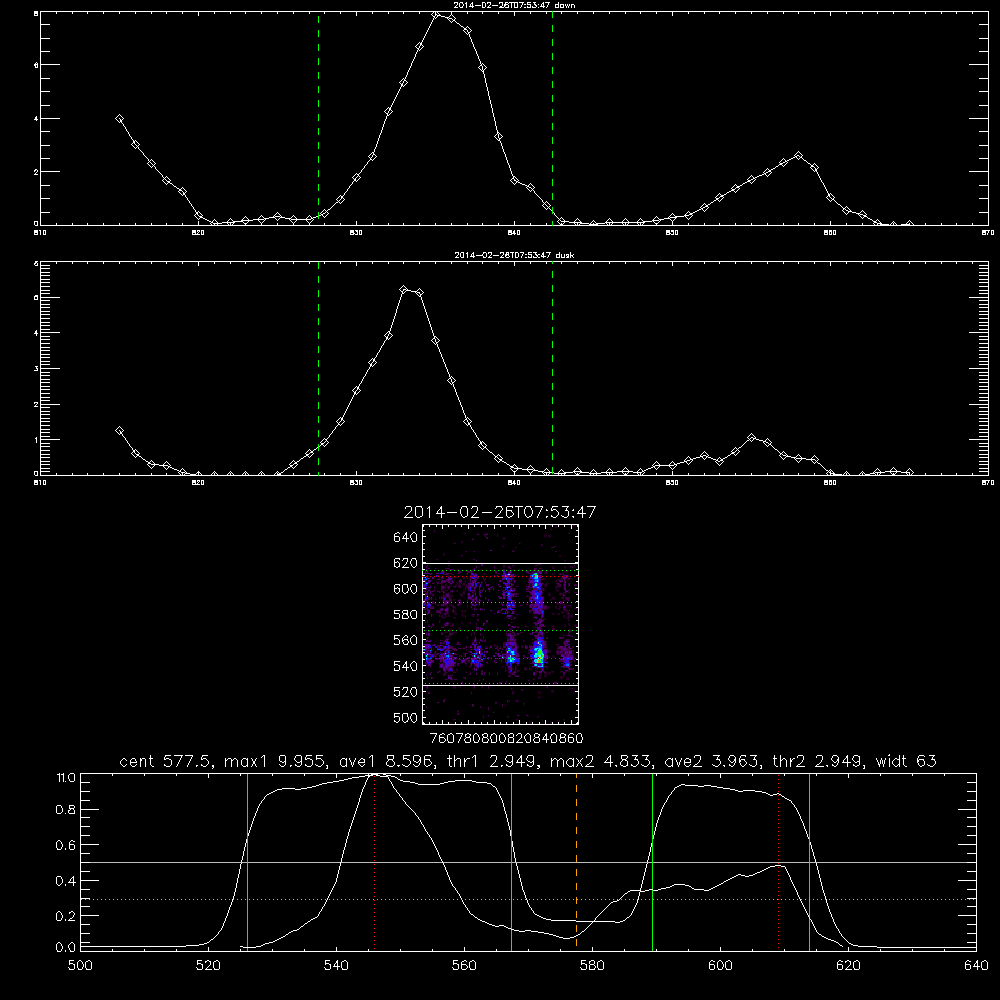The image size is (1000, 1000).
Task: Click the highest diamond marker in dawn plot
Action: [x=436, y=15]
